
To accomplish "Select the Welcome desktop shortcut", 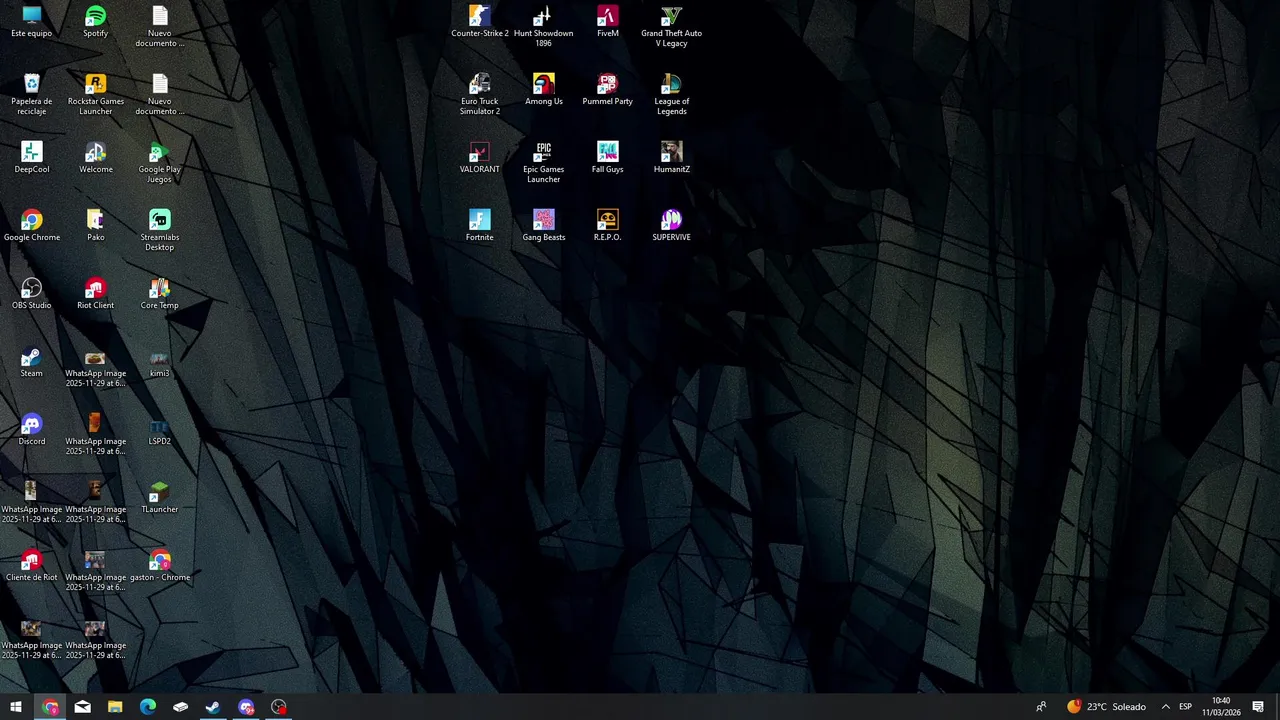I will pos(96,158).
